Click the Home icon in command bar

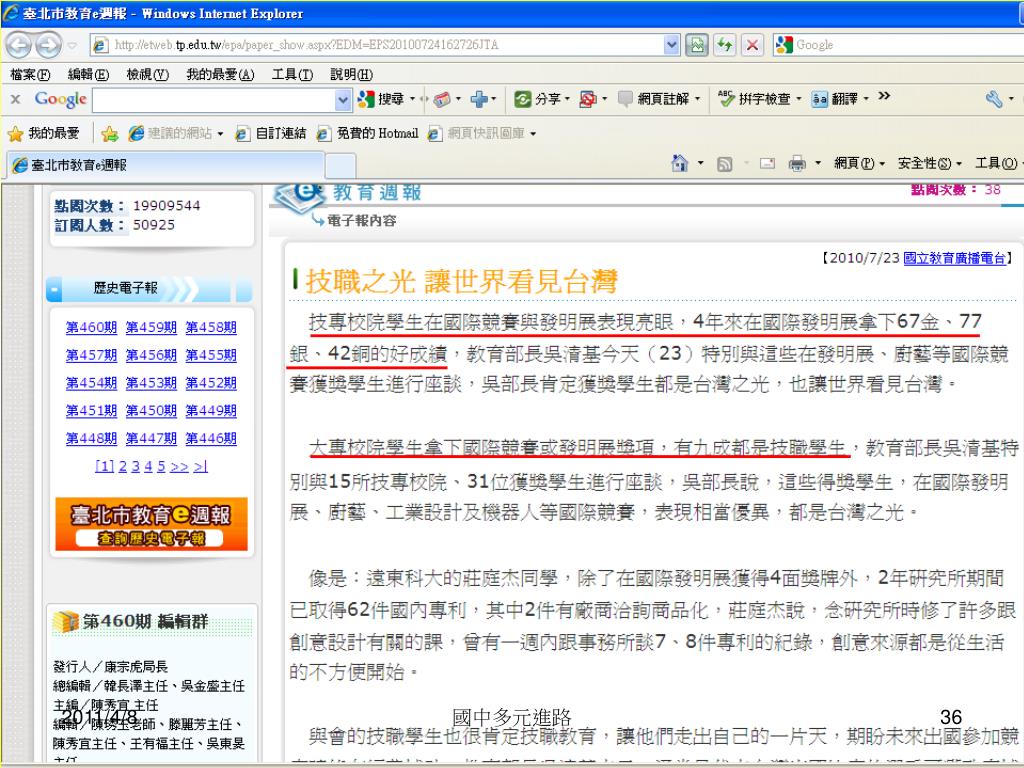click(680, 163)
